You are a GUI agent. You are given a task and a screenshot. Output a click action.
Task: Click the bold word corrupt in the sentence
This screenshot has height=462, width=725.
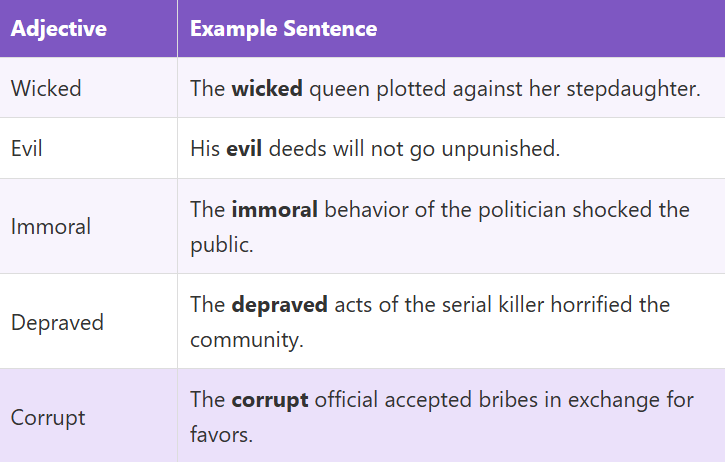[270, 400]
